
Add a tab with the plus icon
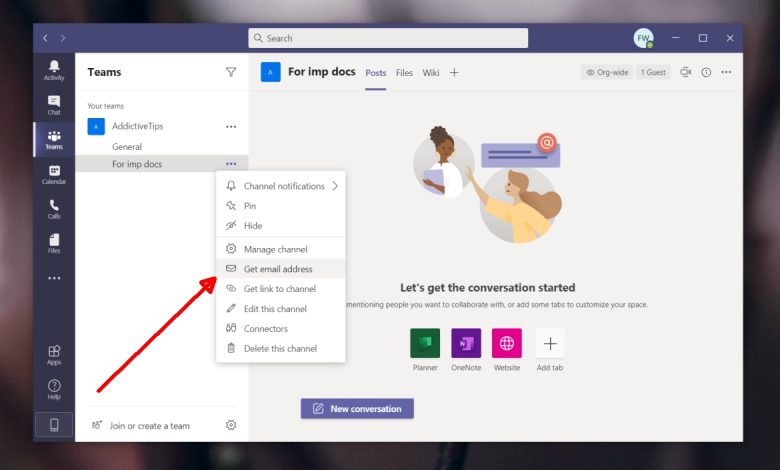[x=454, y=73]
